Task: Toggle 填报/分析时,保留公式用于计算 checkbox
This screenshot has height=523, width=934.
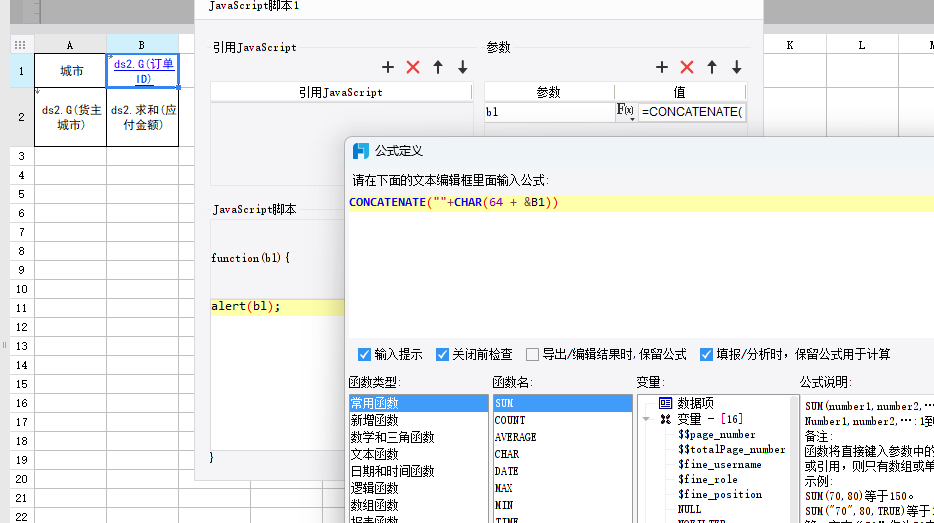Action: click(x=706, y=355)
